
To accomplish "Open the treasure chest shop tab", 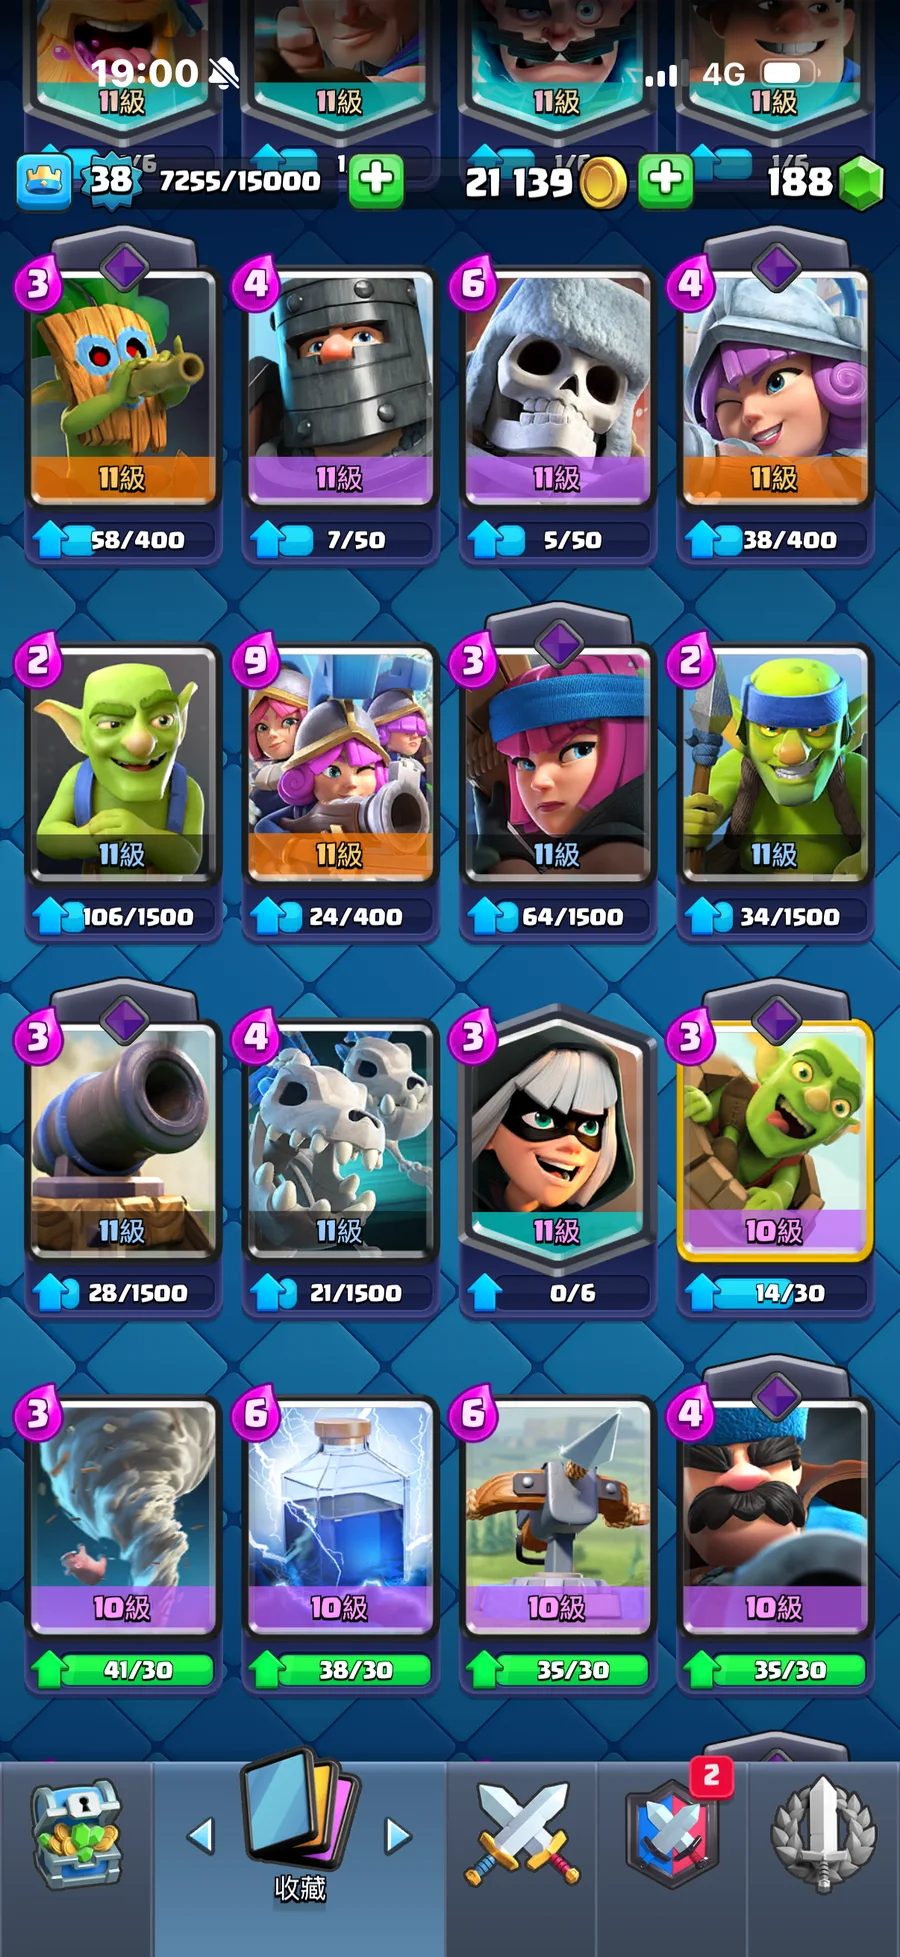I will click(77, 1835).
